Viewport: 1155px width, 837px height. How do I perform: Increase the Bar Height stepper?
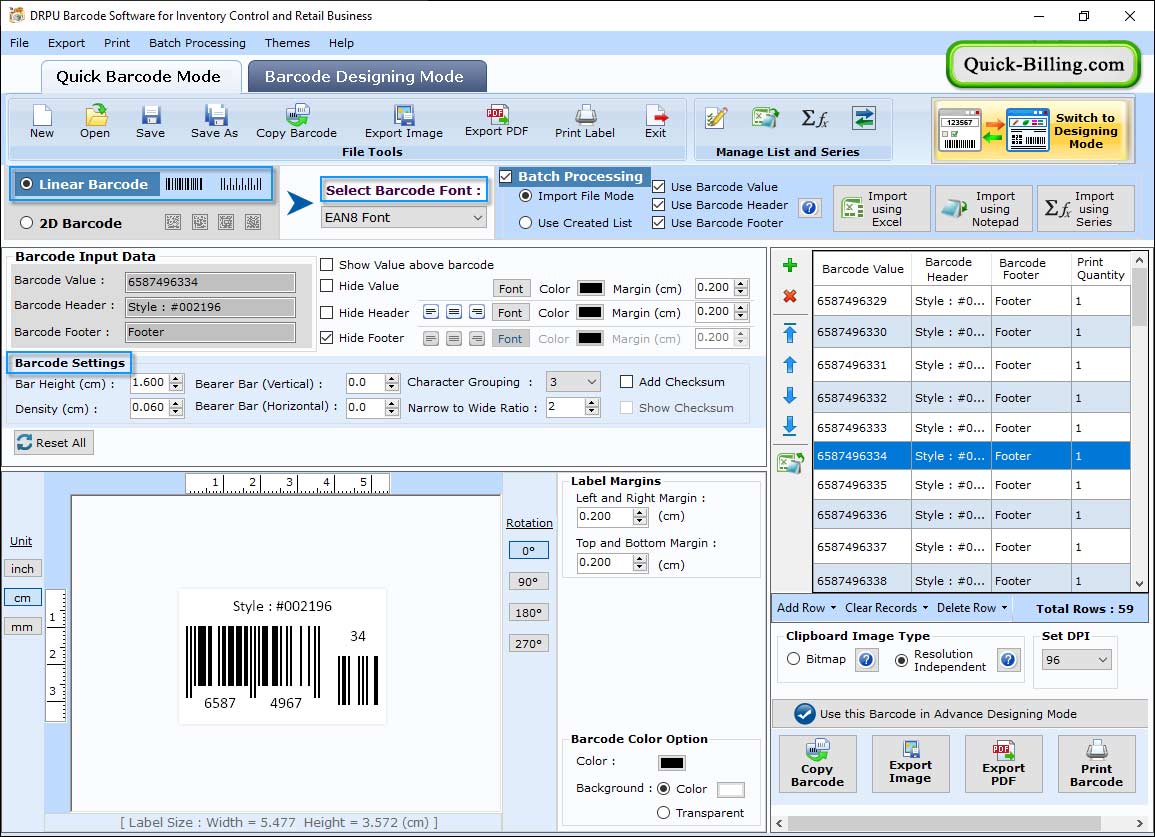175,379
